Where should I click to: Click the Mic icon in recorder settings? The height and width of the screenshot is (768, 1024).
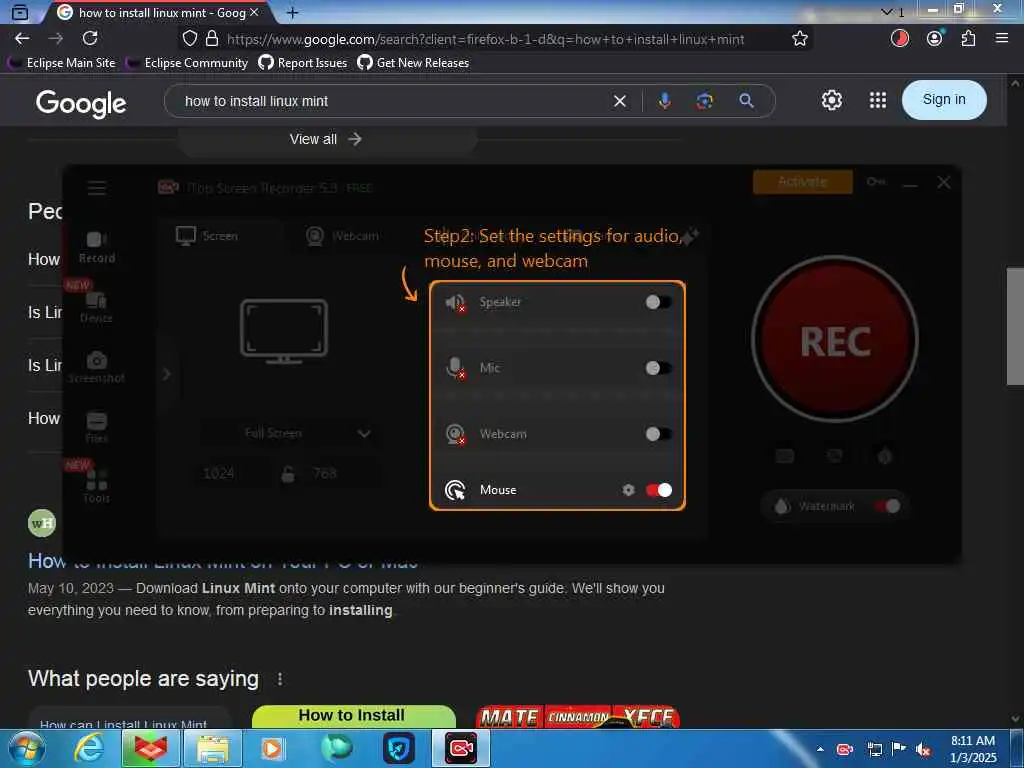(x=455, y=368)
